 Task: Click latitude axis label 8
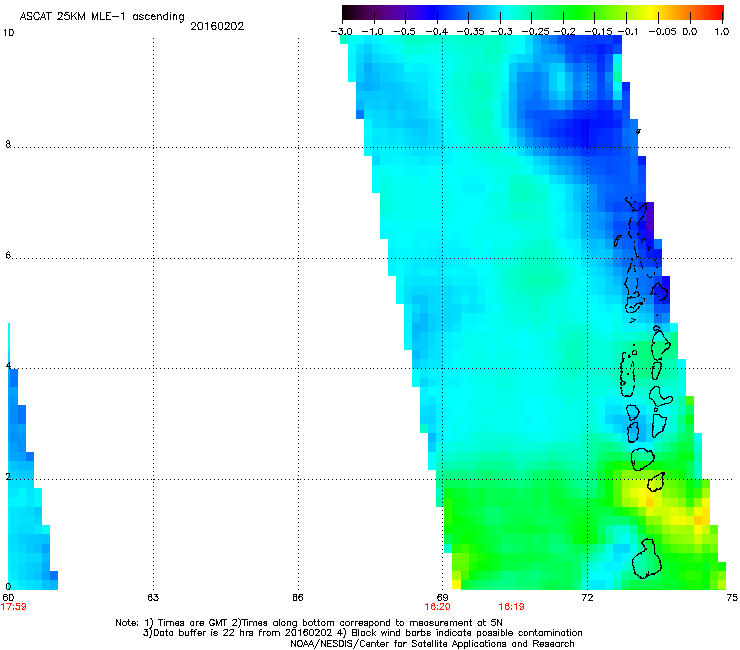pos(8,144)
